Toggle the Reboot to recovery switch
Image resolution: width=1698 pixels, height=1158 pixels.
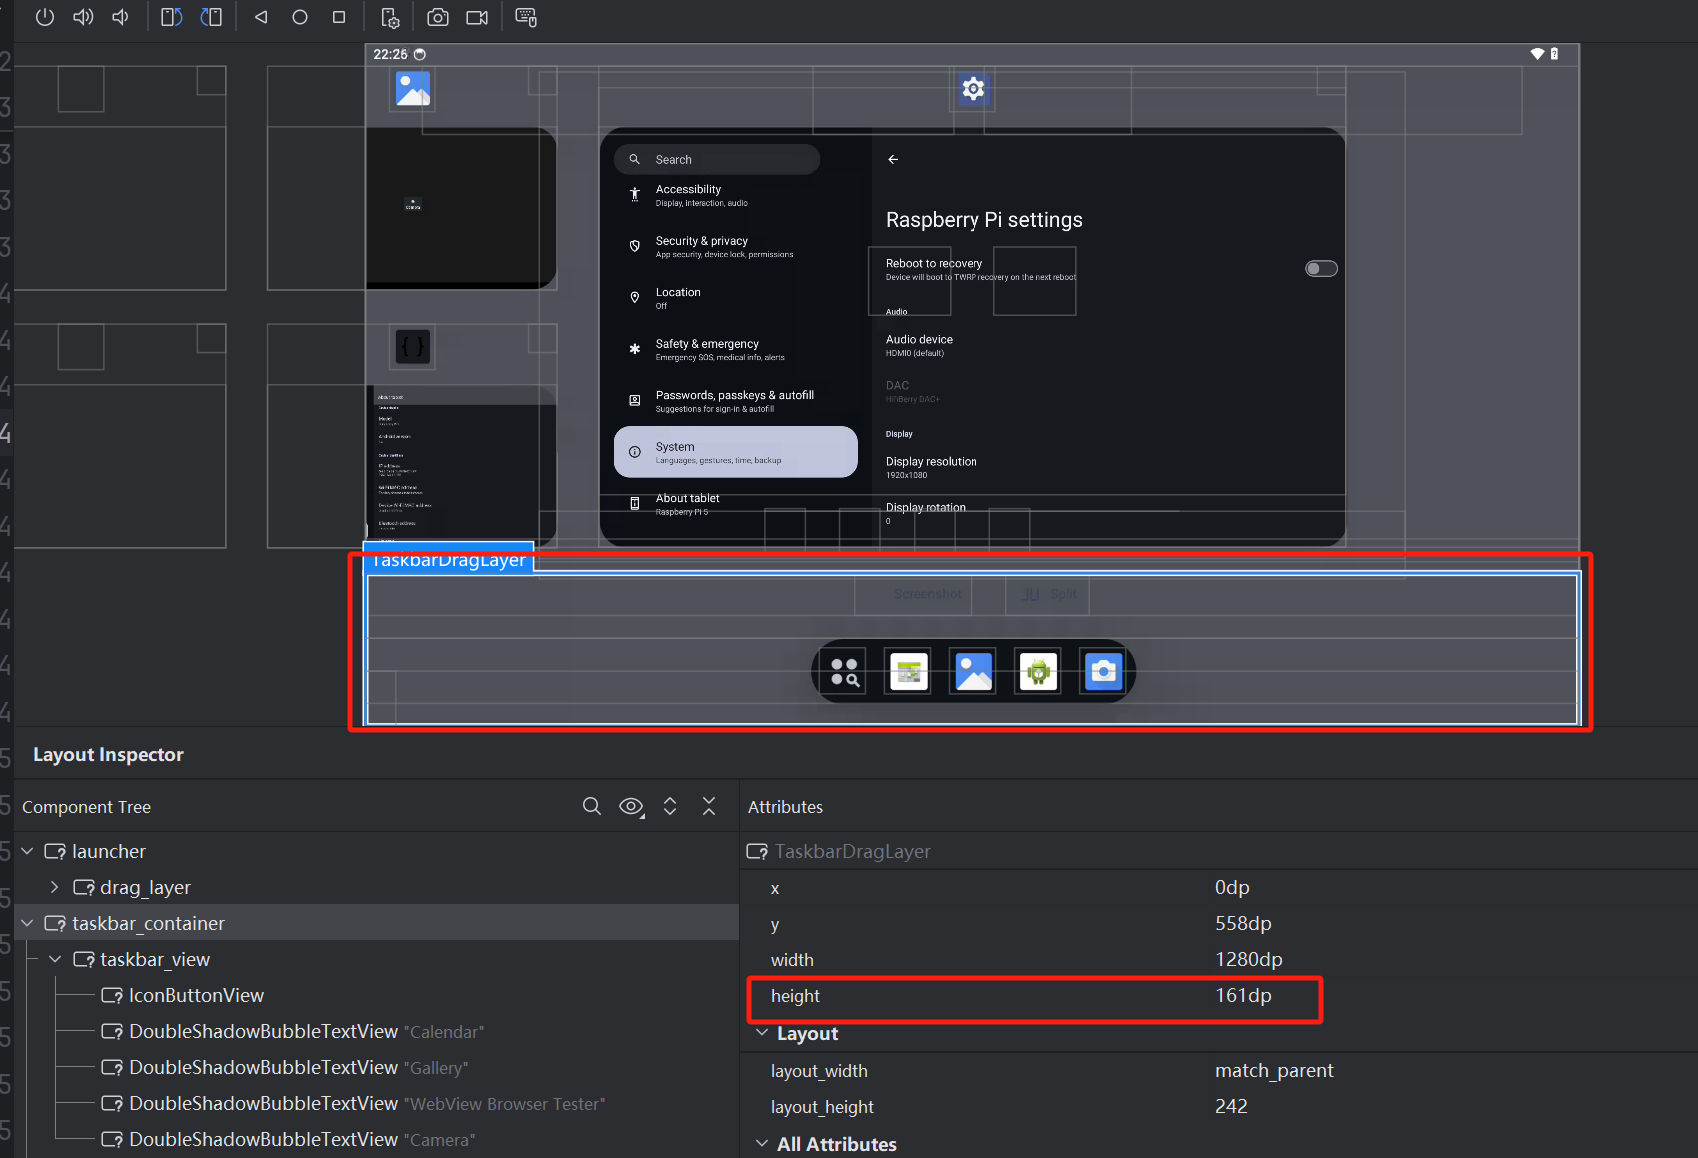point(1321,268)
